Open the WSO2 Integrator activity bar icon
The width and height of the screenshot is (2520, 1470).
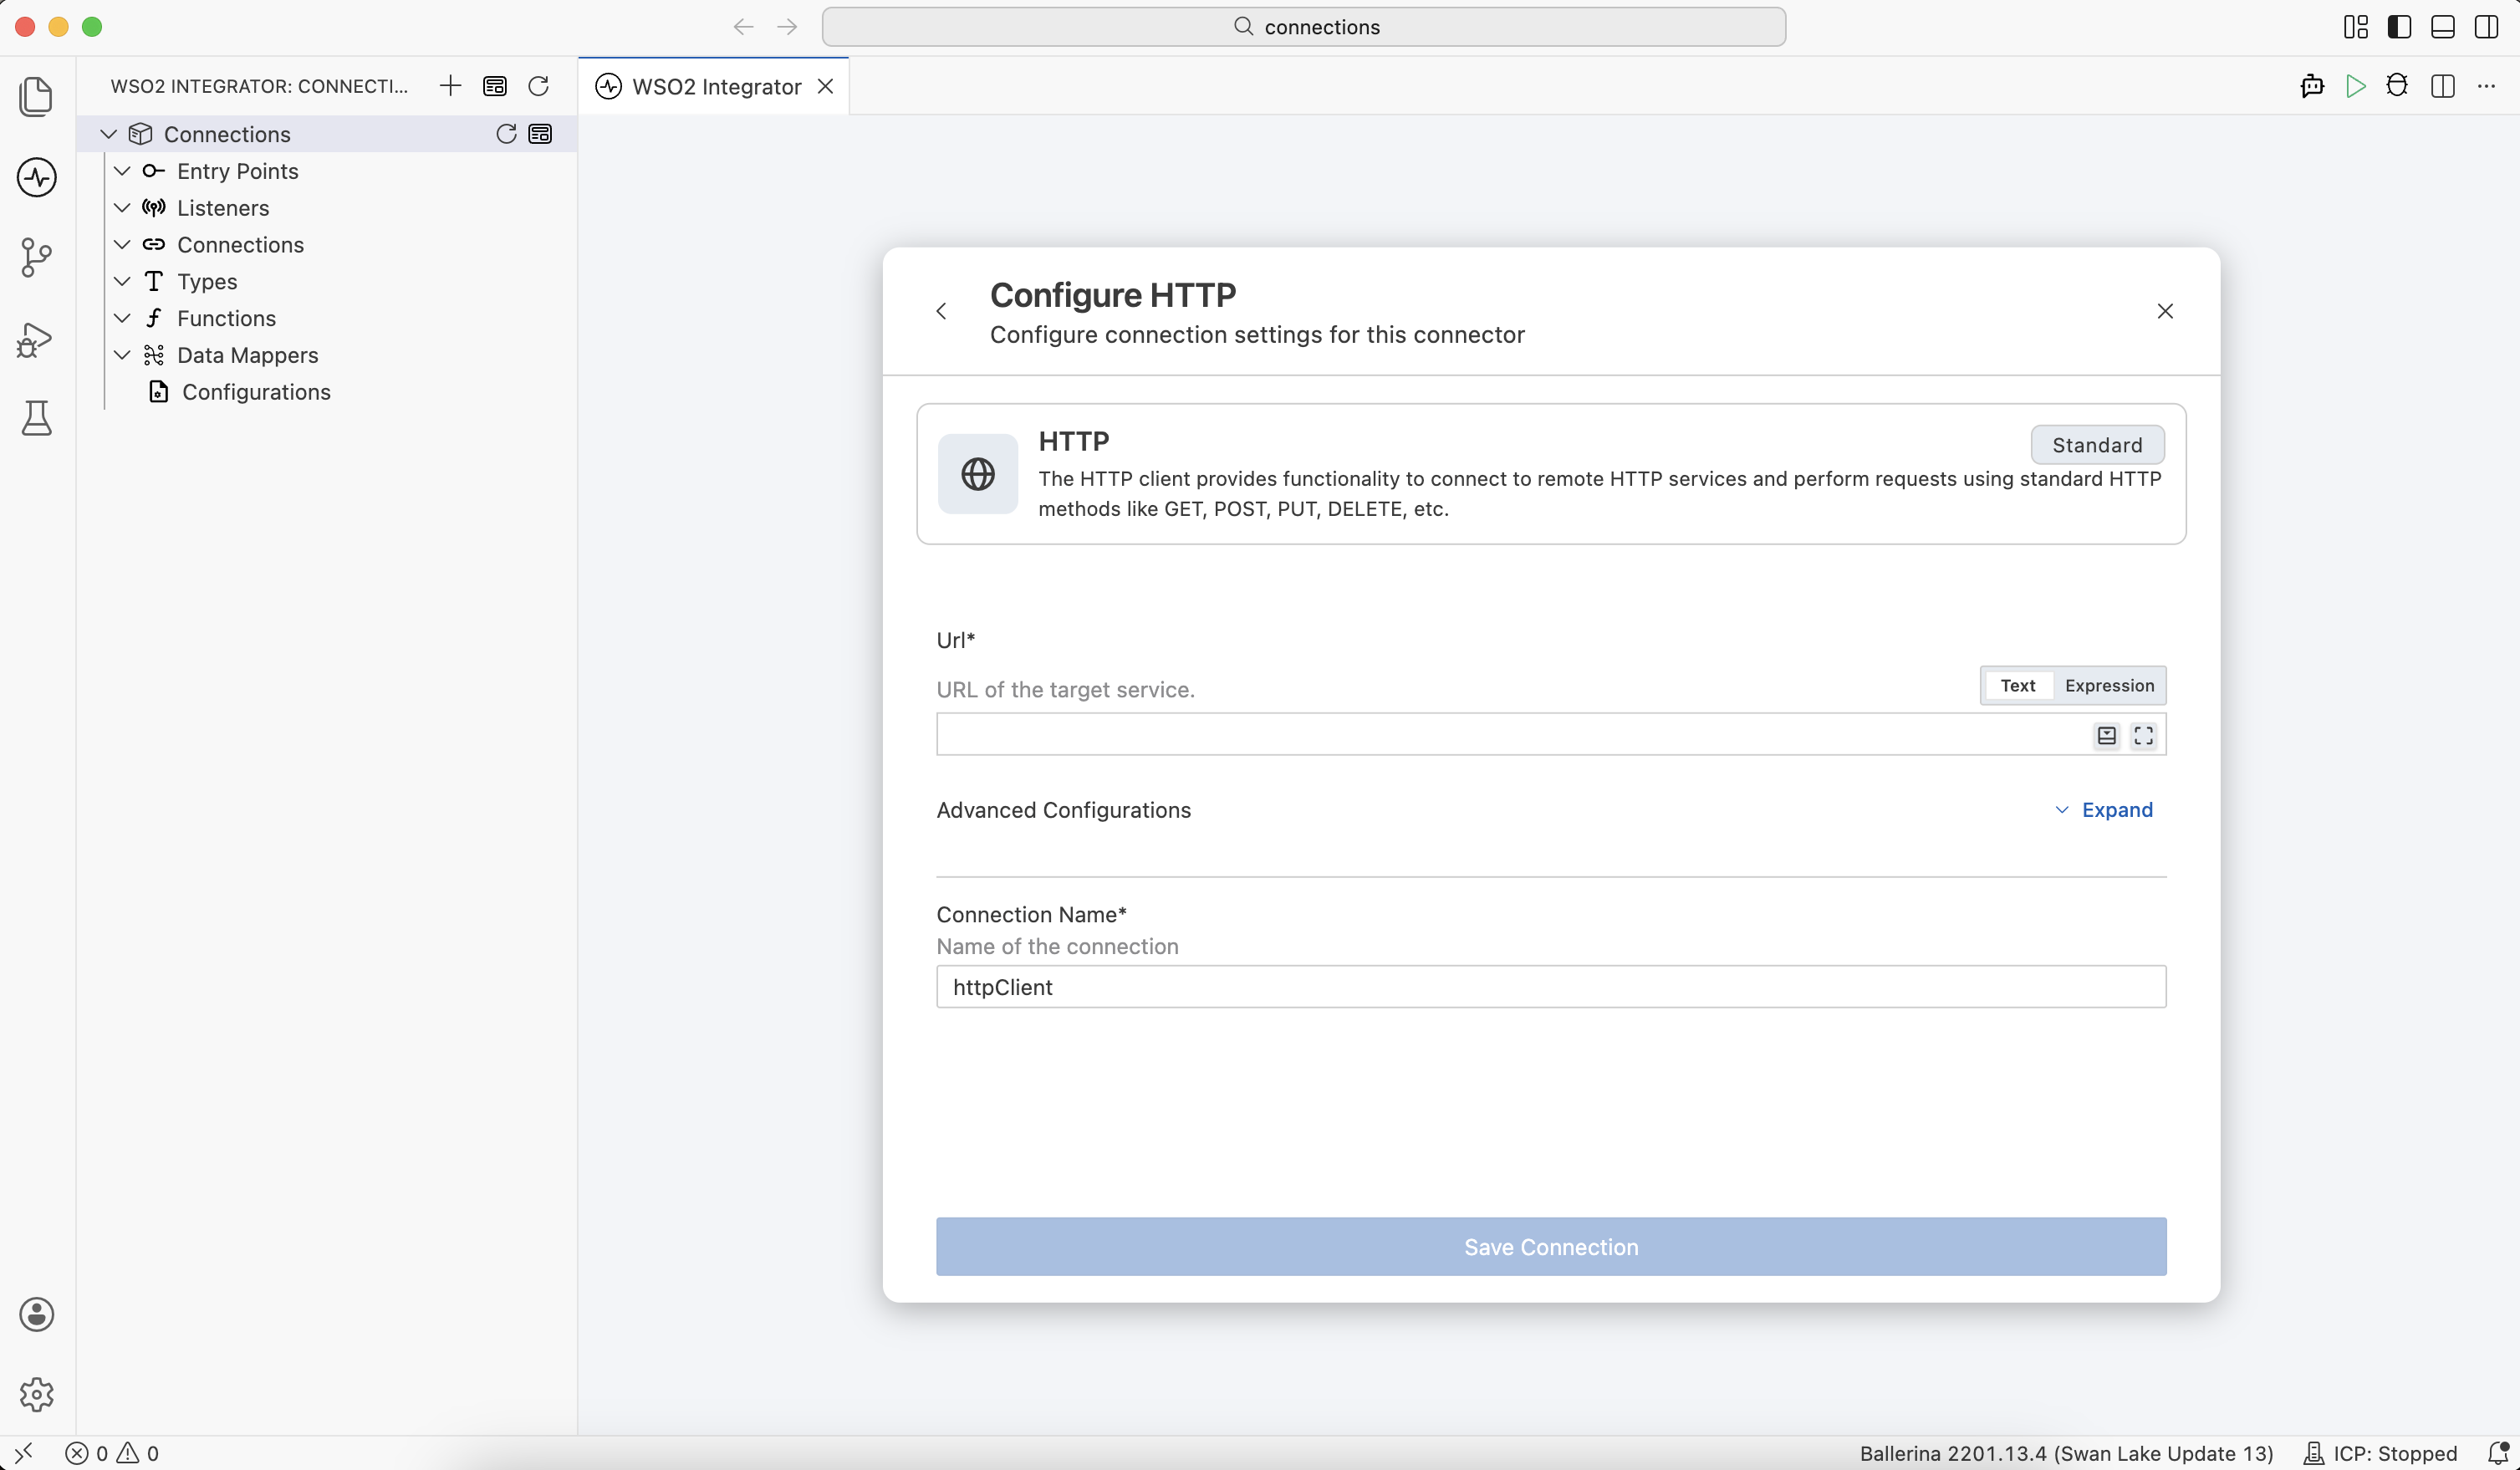[x=37, y=177]
